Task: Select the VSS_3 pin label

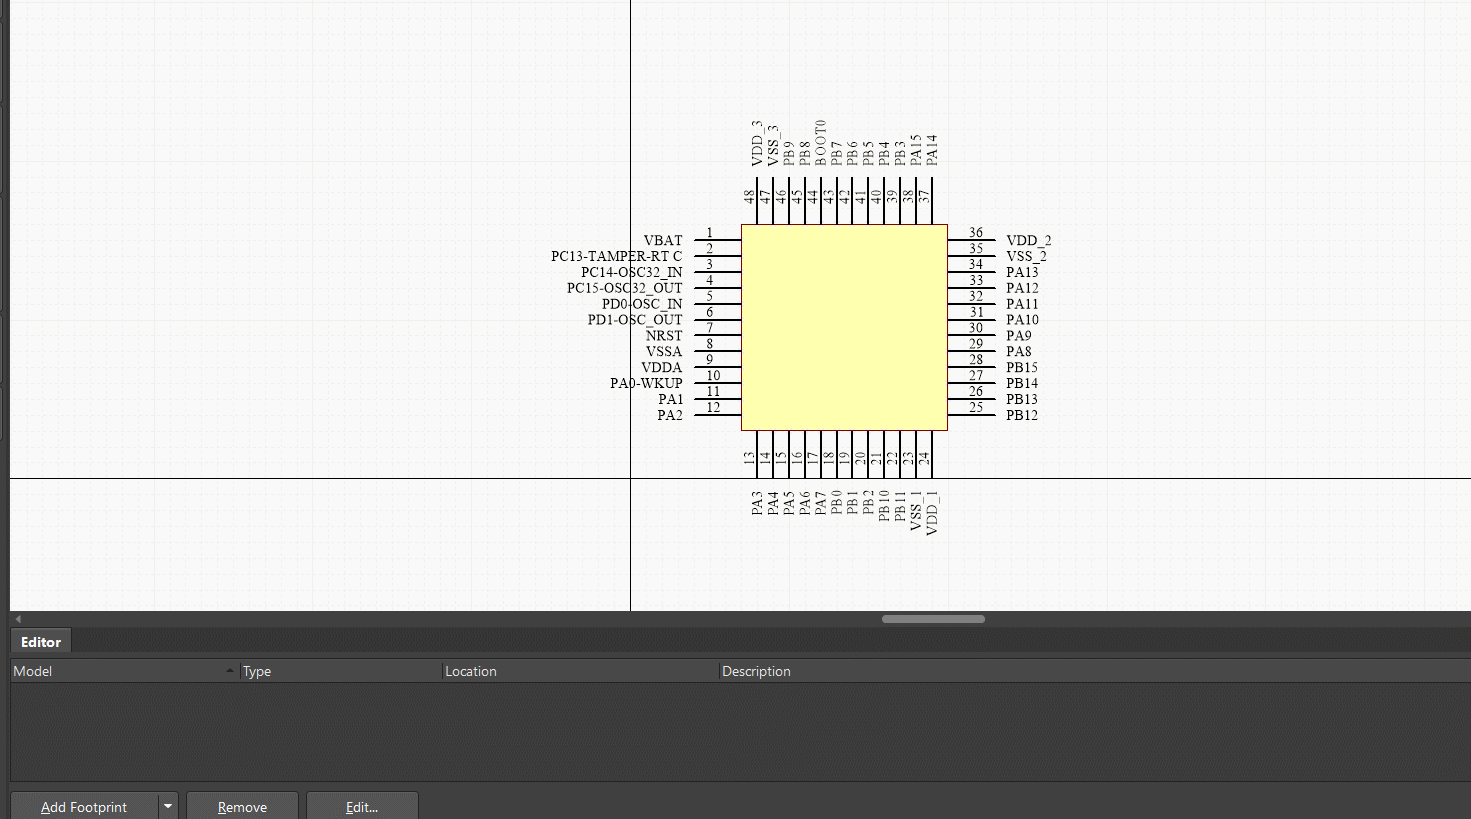Action: point(773,146)
